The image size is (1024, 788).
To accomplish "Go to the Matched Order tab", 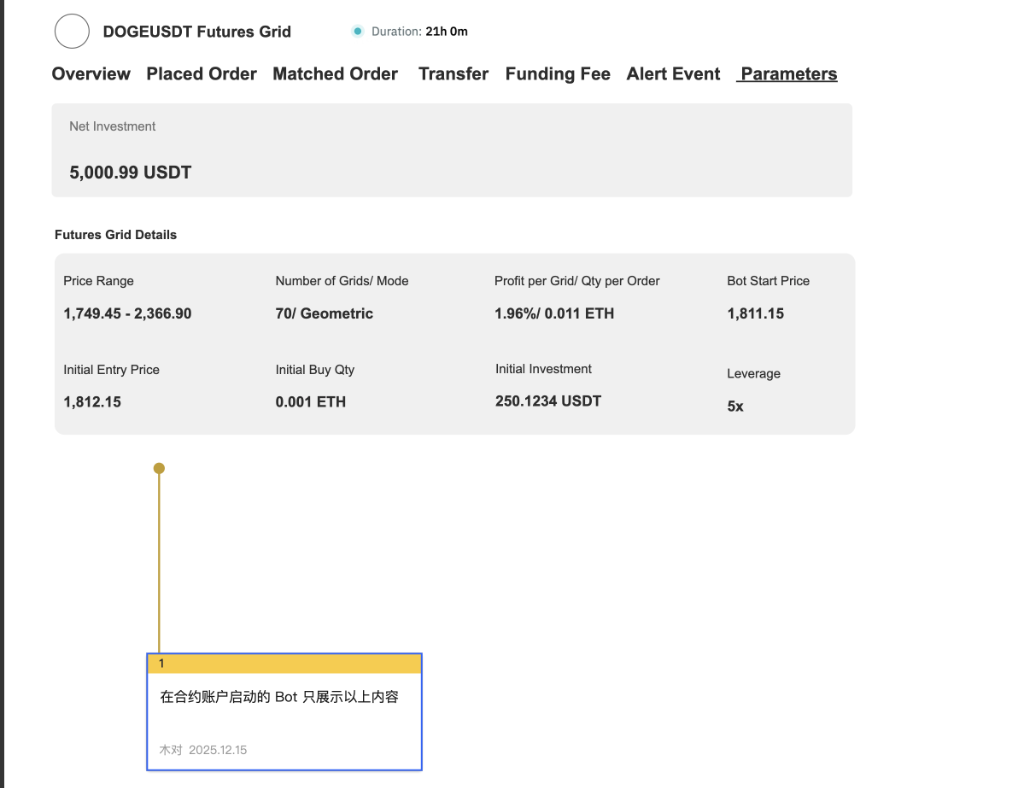I will (x=335, y=74).
